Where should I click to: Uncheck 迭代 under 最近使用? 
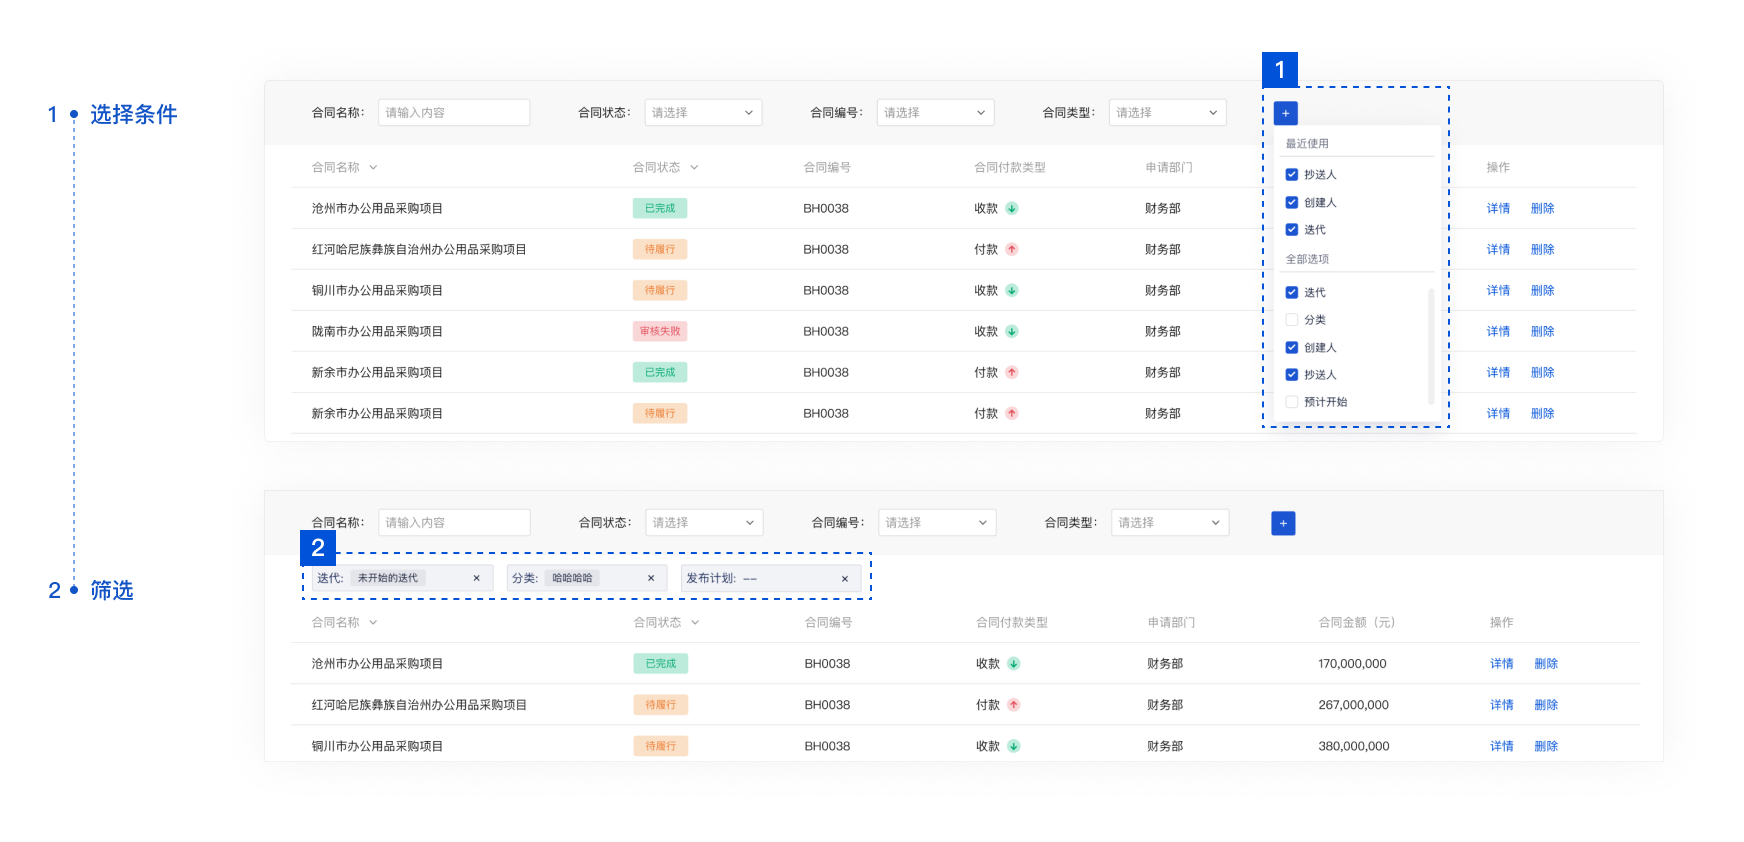1292,229
